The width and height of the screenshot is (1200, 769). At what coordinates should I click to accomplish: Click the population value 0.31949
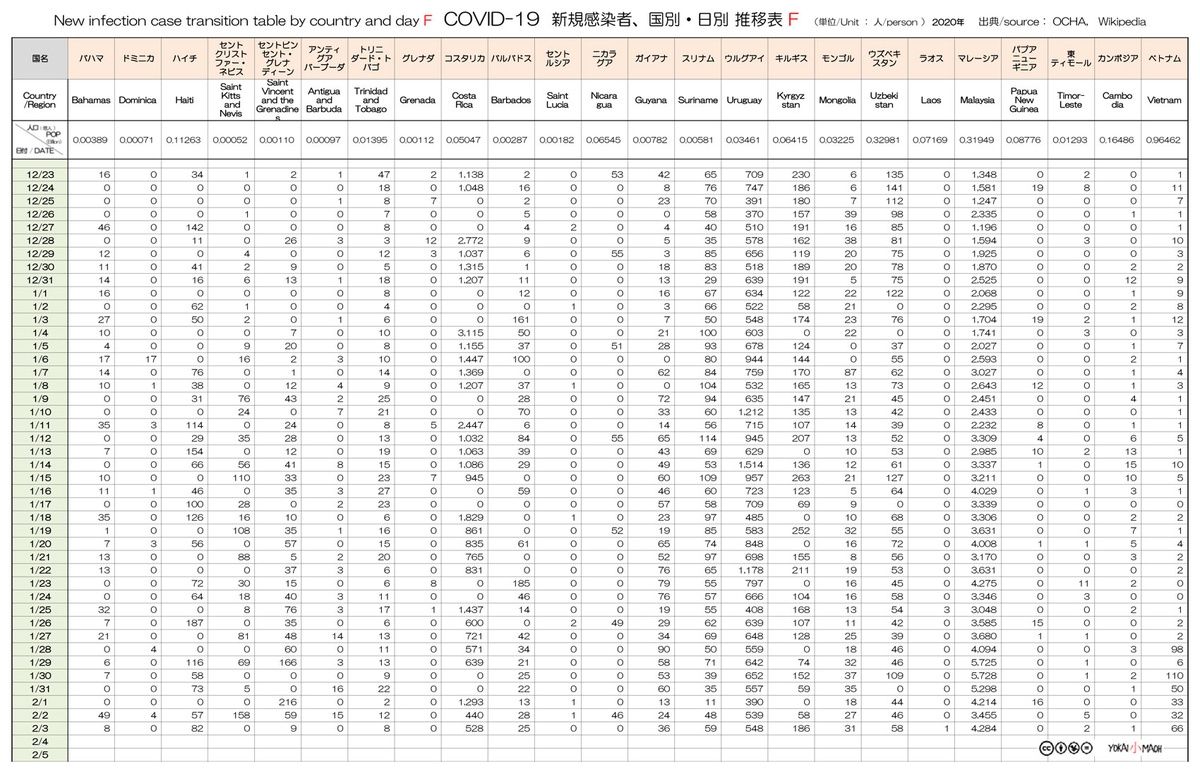pyautogui.click(x=977, y=140)
